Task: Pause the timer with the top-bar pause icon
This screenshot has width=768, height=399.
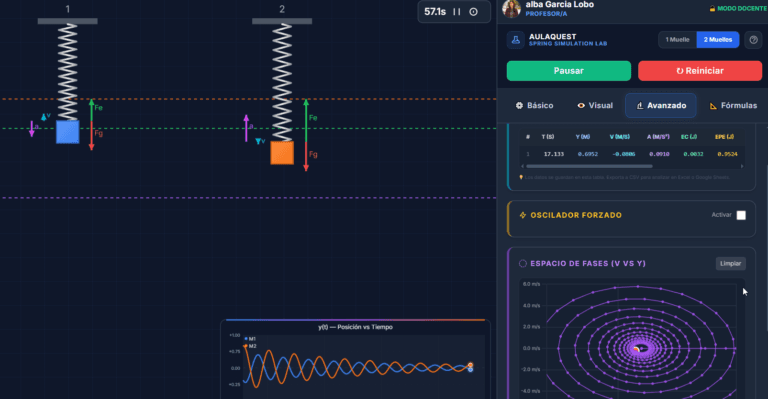Action: (456, 12)
